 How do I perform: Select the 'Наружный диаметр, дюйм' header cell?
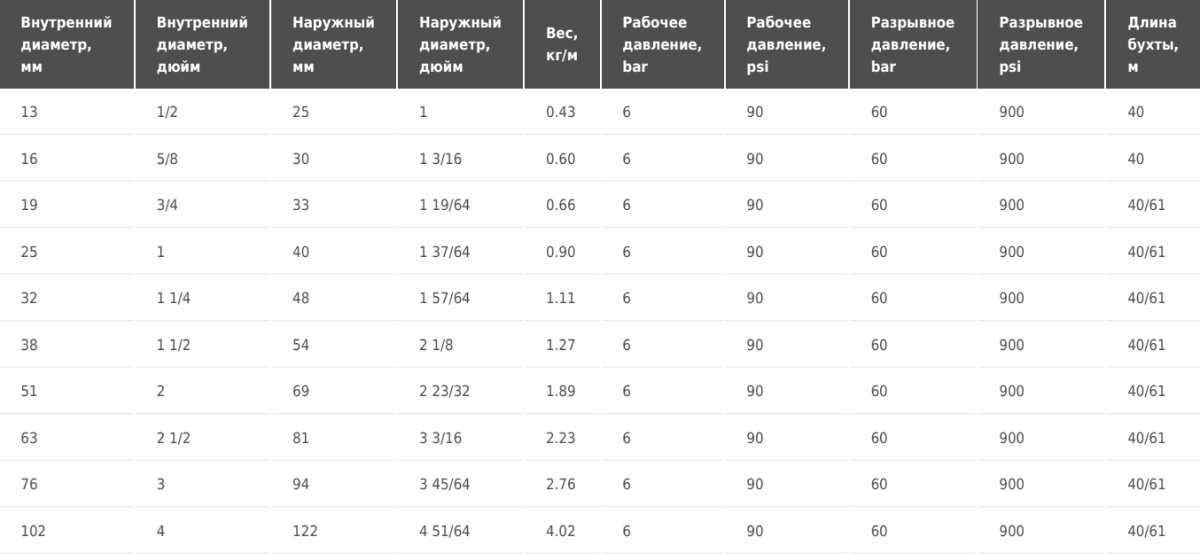pos(461,45)
